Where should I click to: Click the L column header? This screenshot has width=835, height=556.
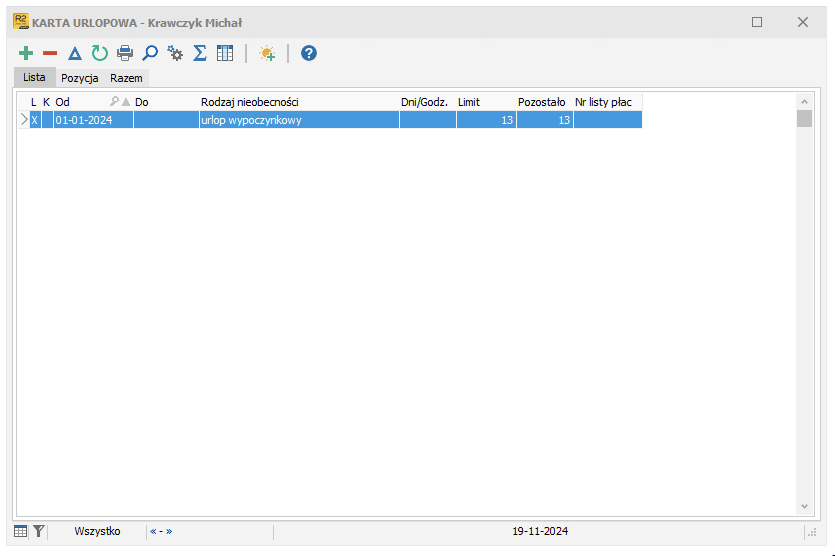point(34,102)
